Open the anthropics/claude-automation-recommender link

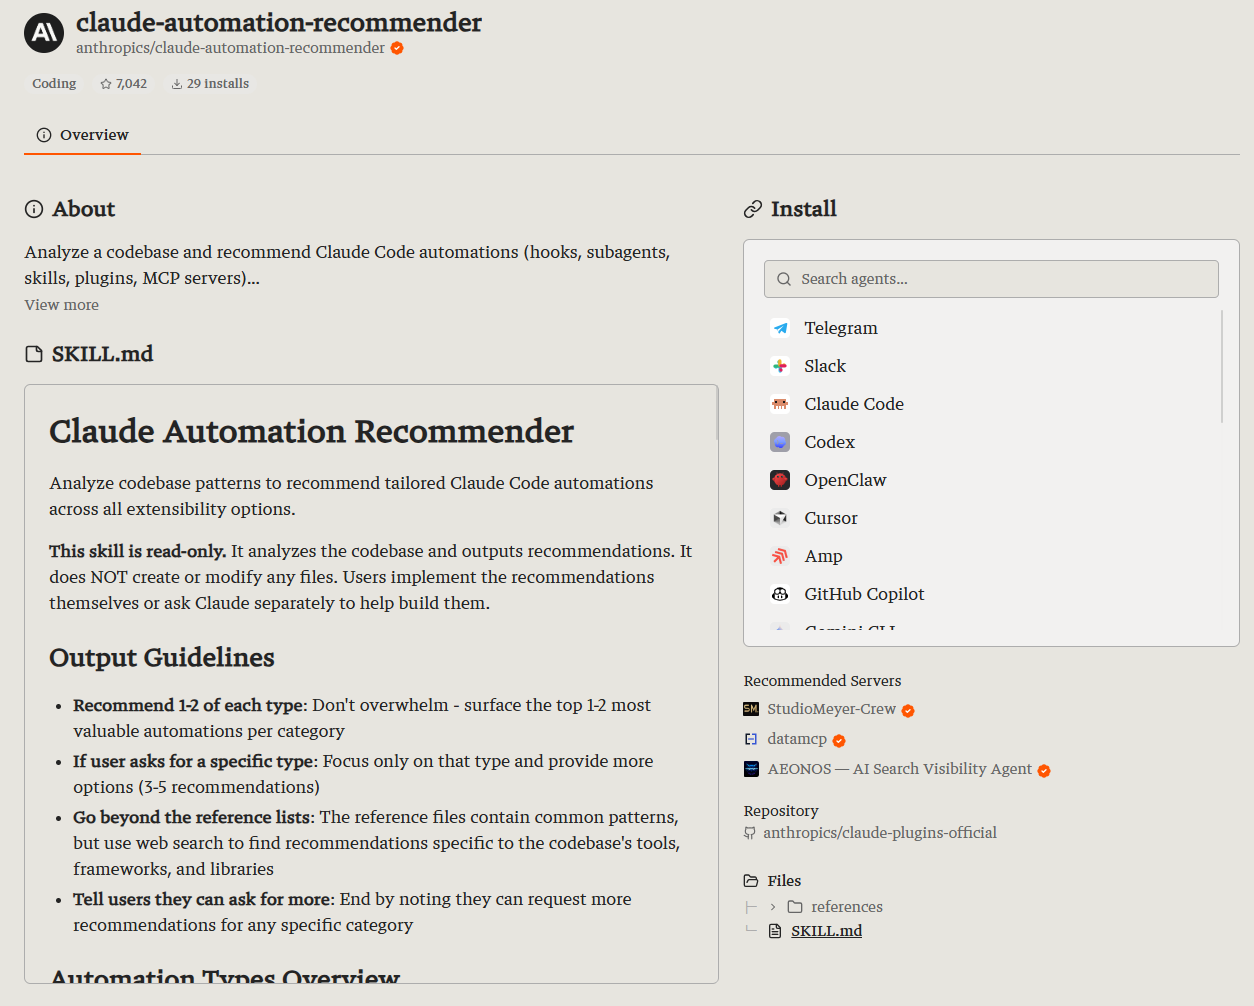(230, 48)
